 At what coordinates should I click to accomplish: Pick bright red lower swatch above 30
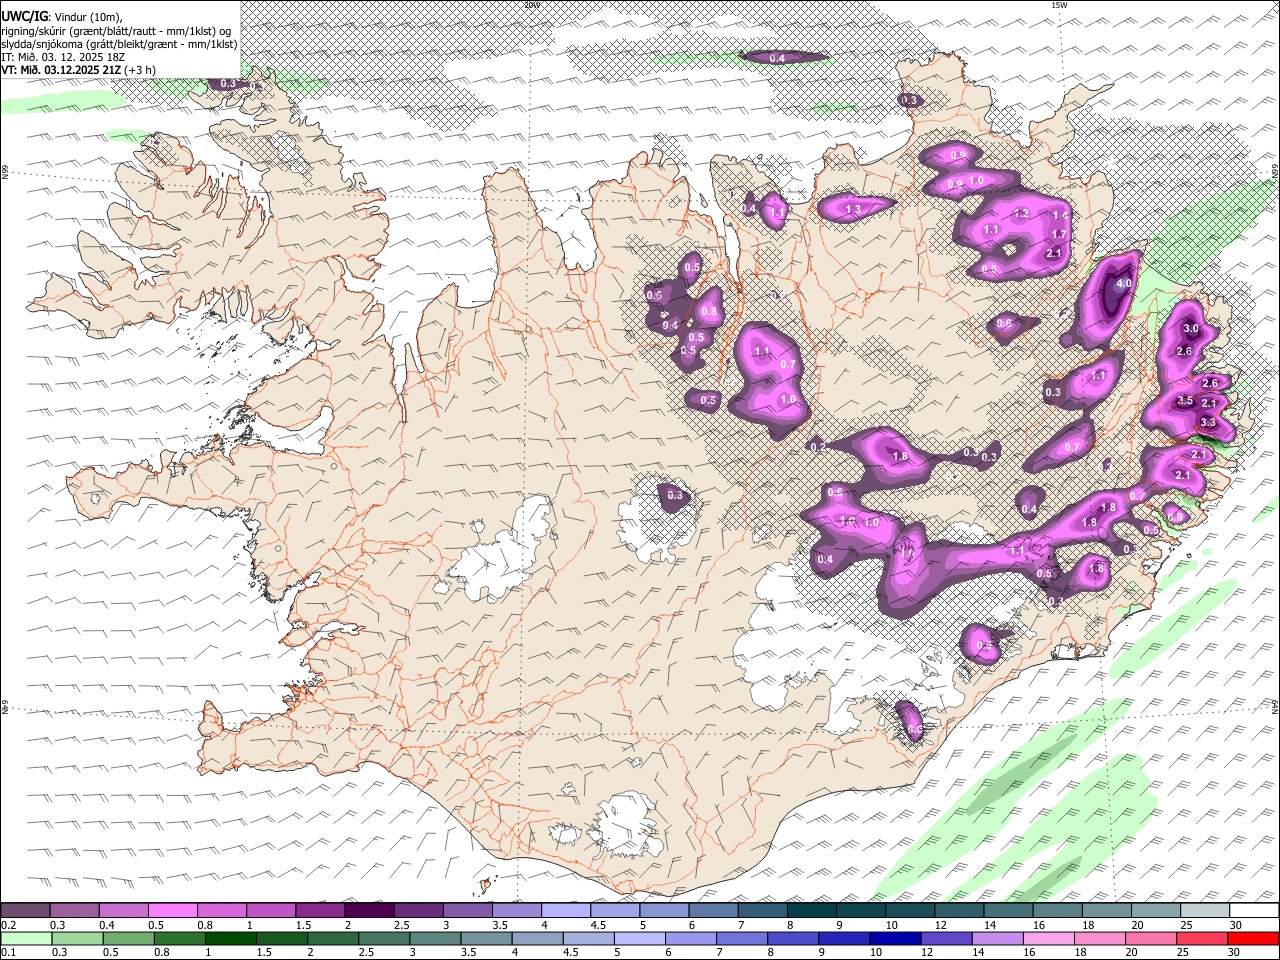(x=1254, y=939)
